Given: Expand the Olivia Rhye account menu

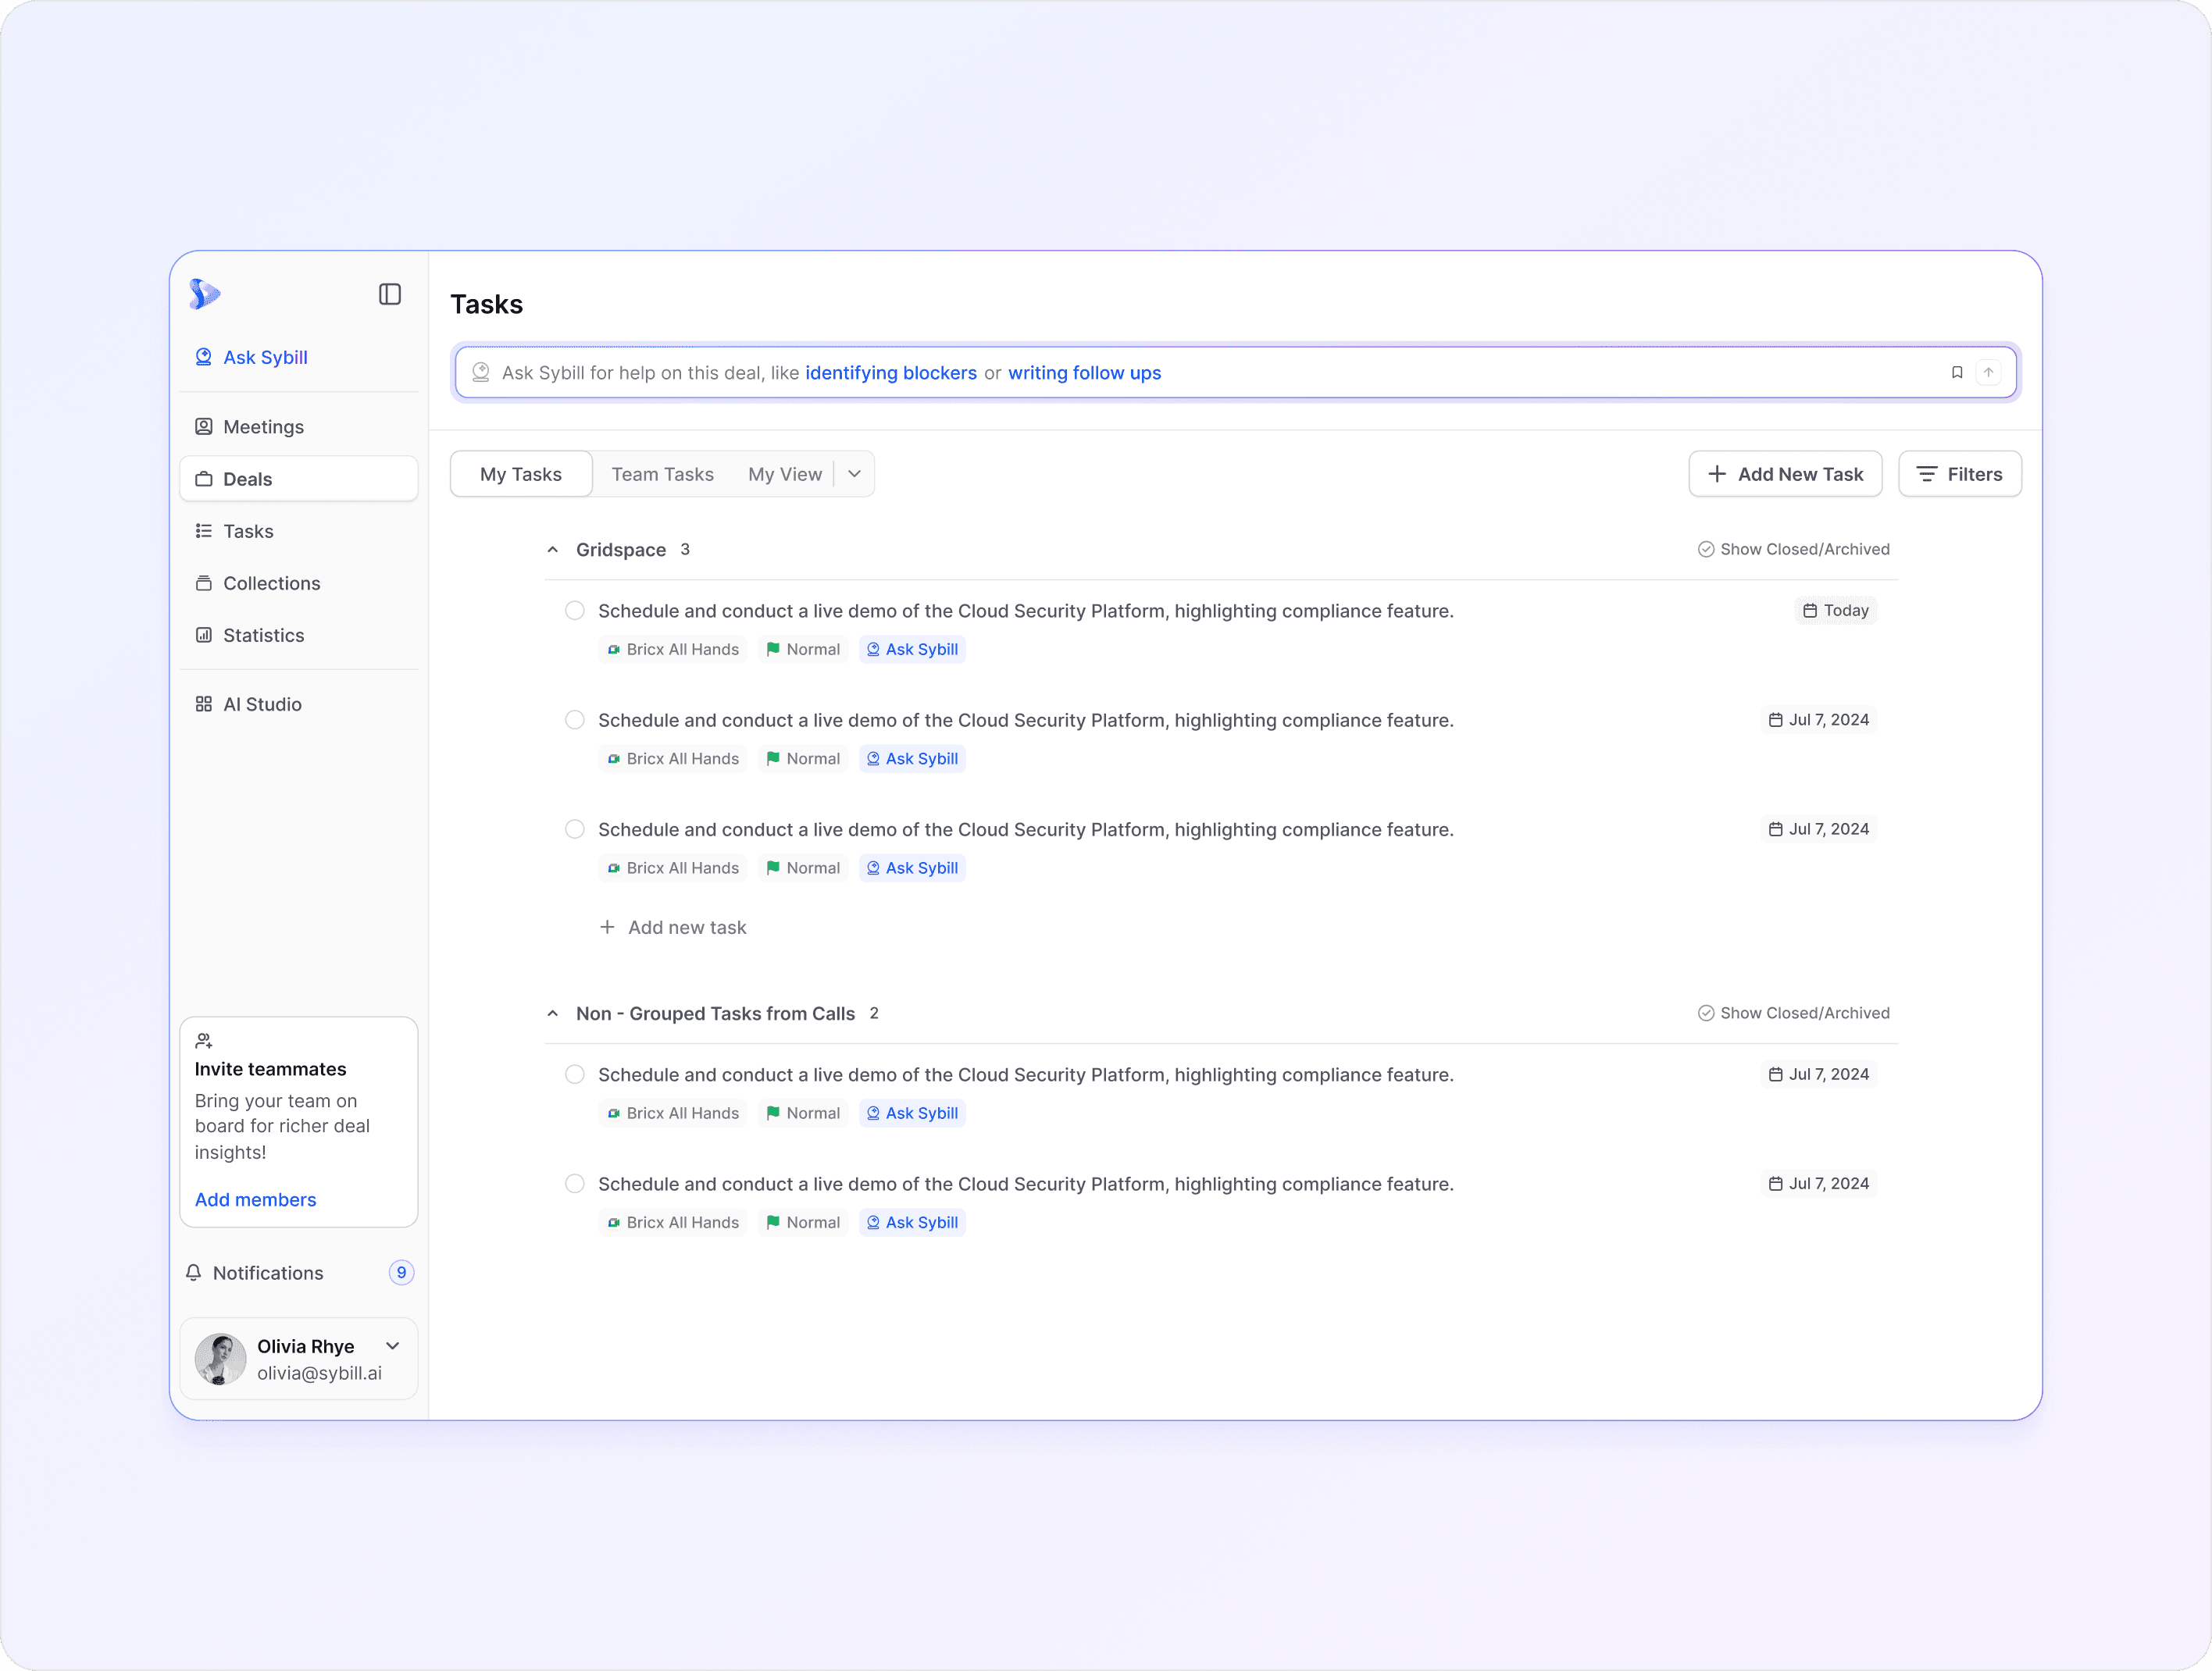Looking at the screenshot, I should 393,1346.
